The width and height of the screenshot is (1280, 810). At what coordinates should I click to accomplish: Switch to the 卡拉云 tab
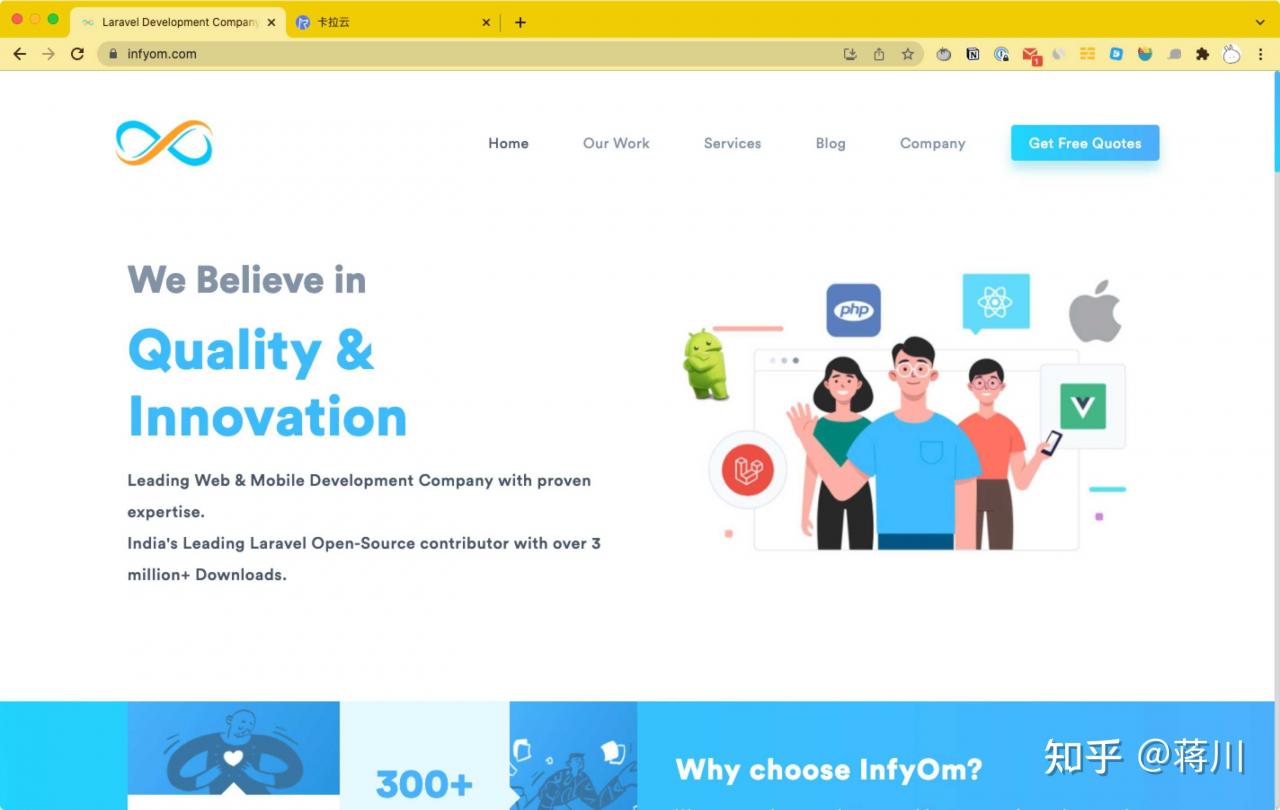(x=392, y=22)
